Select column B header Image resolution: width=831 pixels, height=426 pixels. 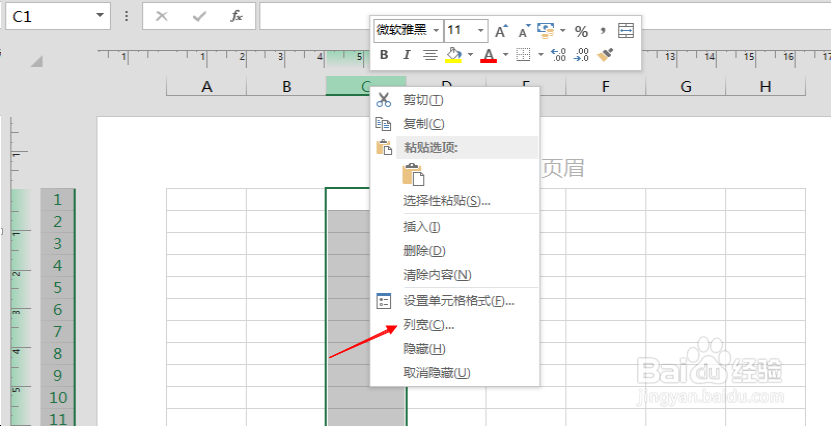click(x=287, y=86)
